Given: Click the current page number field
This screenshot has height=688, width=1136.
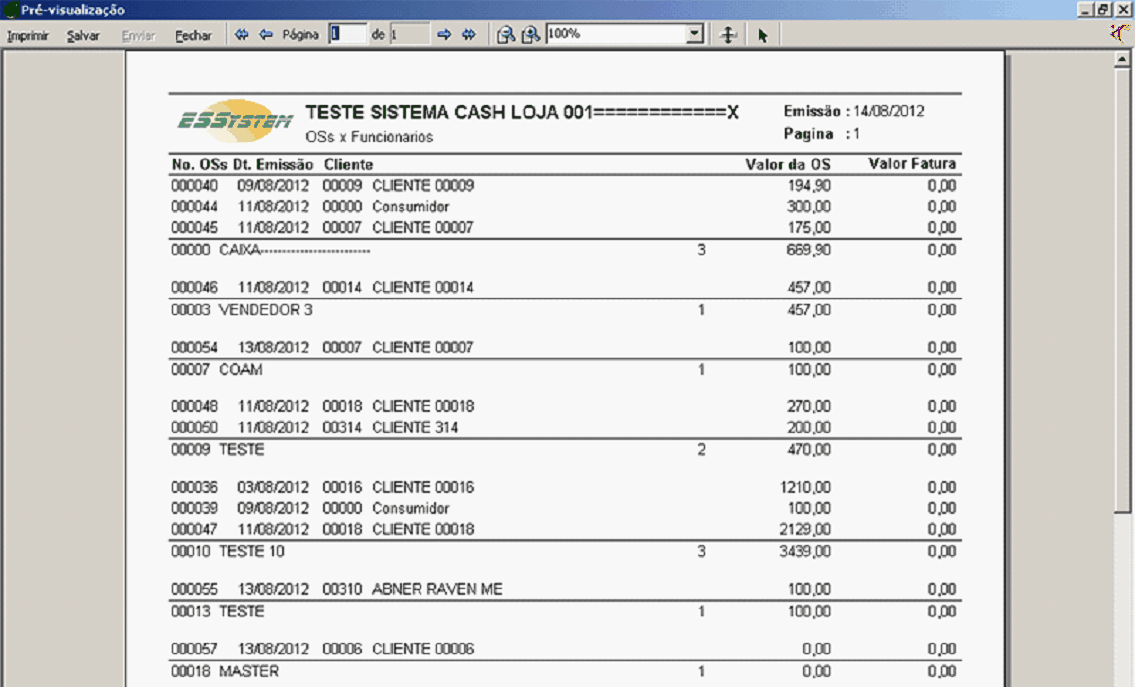Looking at the screenshot, I should (x=347, y=34).
